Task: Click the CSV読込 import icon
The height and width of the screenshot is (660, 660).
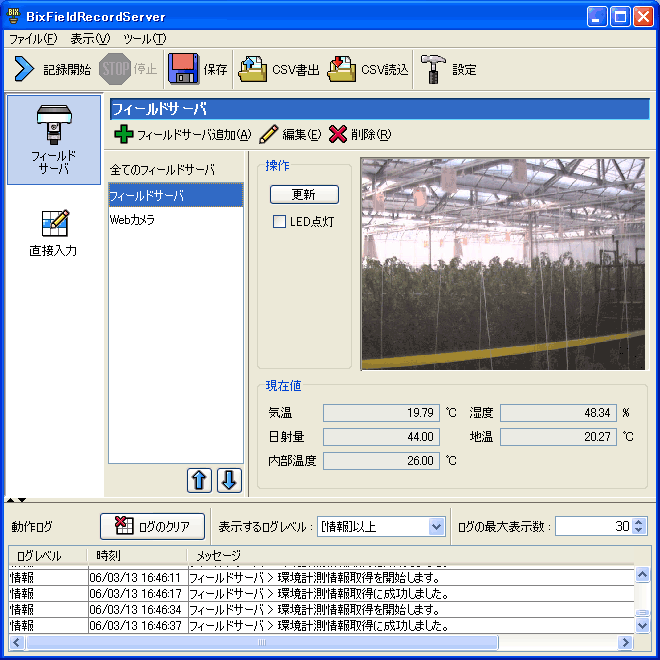Action: point(342,70)
